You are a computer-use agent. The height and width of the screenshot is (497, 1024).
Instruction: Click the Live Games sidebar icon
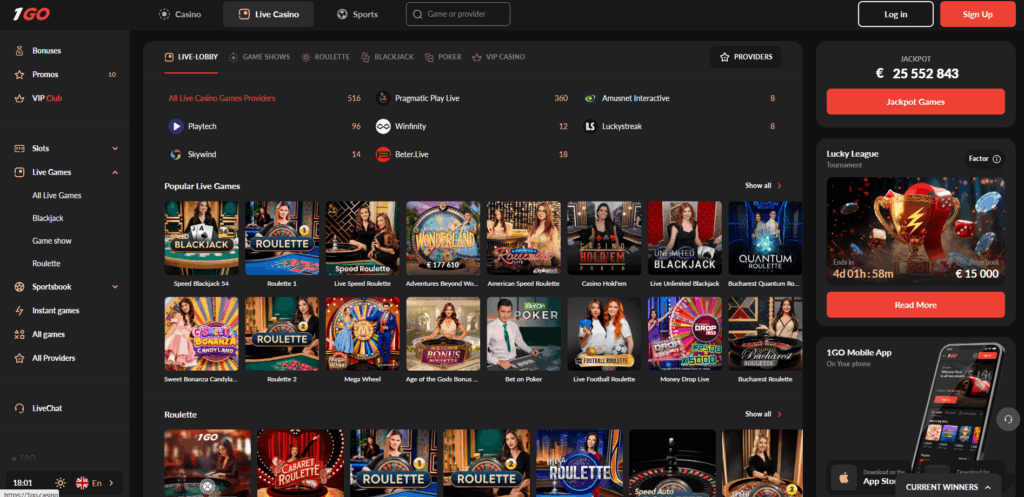pos(20,172)
